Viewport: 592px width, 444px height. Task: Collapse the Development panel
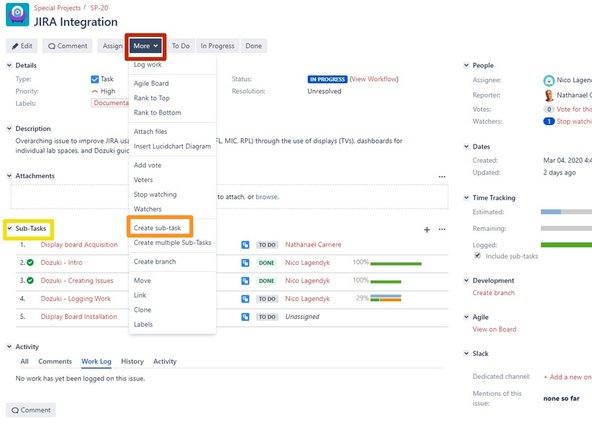coord(466,281)
